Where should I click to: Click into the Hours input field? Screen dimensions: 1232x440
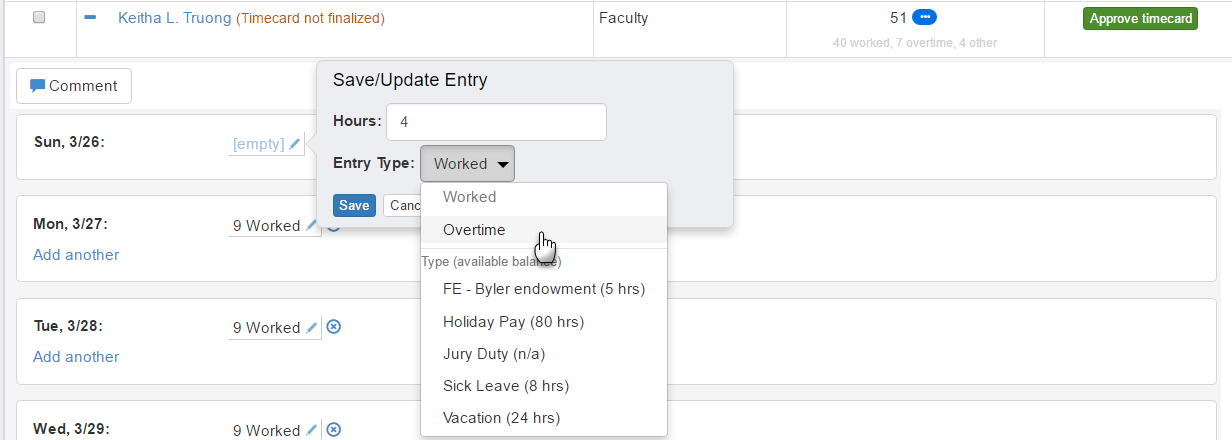[496, 122]
